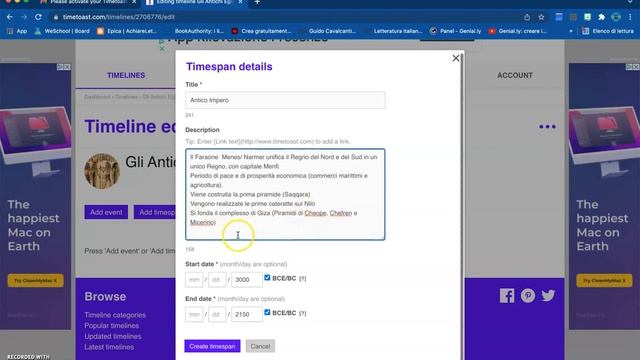The image size is (640, 360).
Task: Click the timeline profile thumbnail image
Action: 102,171
